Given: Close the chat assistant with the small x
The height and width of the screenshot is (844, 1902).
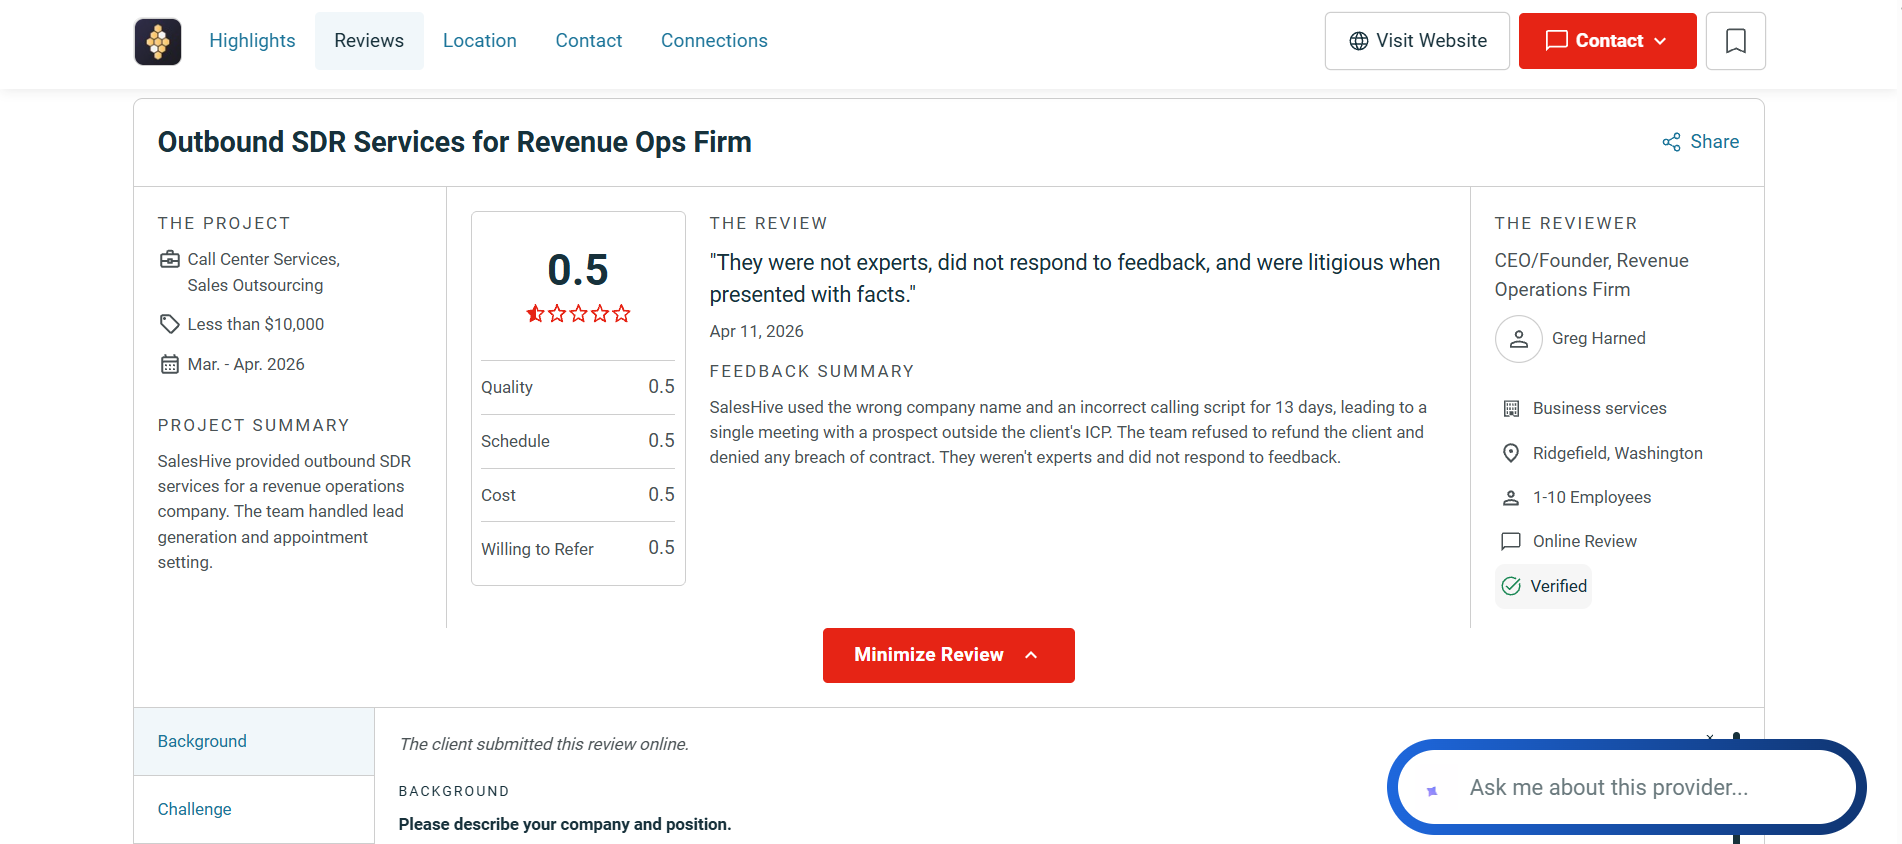Looking at the screenshot, I should coord(1710,738).
